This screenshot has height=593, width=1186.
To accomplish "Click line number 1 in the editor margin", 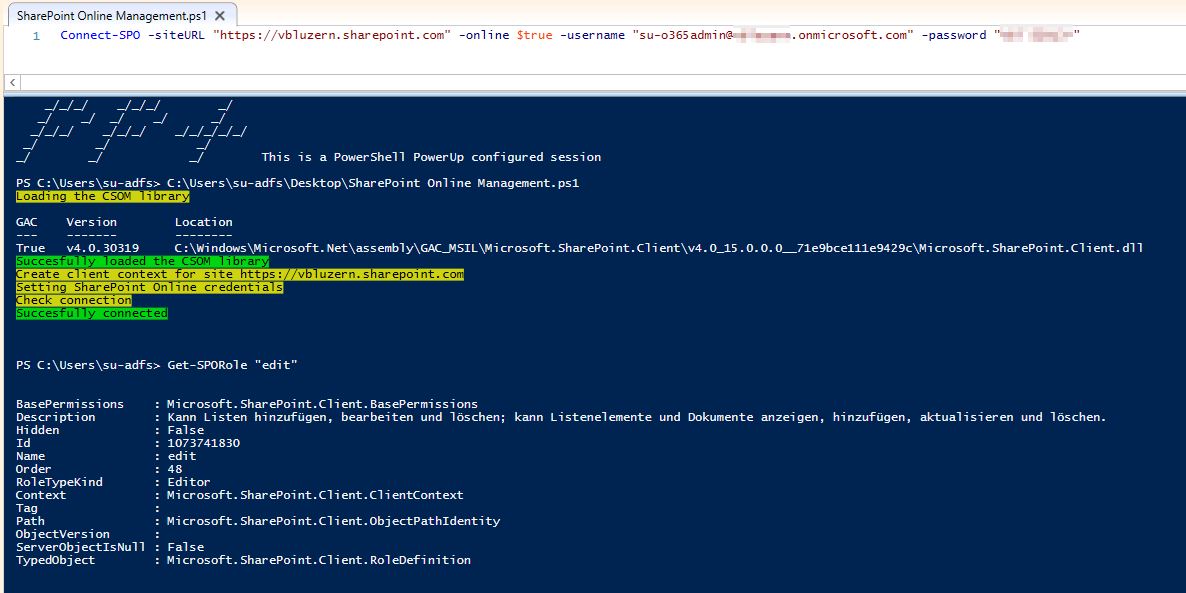I will 36,36.
